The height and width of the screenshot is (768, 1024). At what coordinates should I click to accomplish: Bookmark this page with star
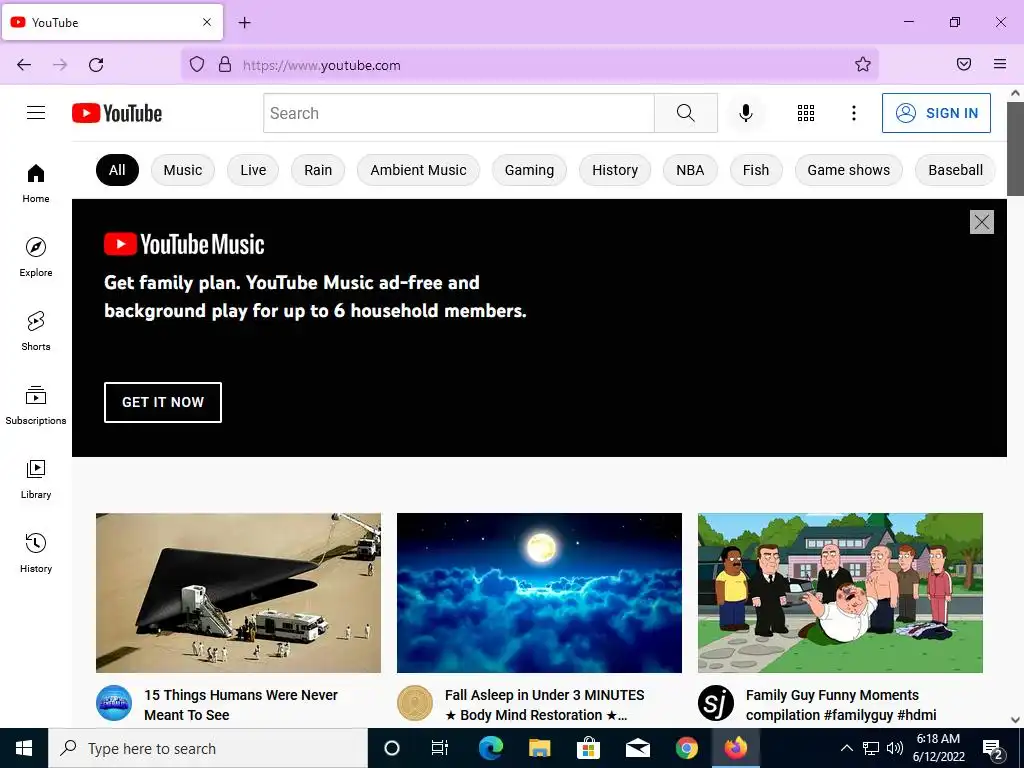863,64
